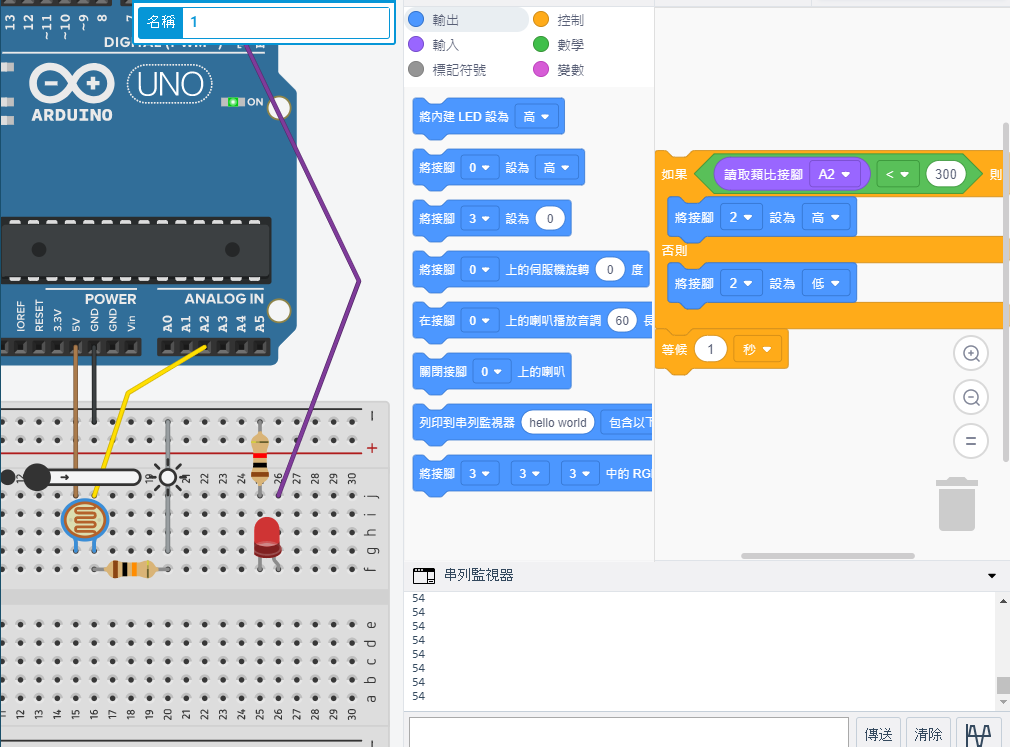
Task: Click the fit-to-view equals icon
Action: click(x=970, y=440)
